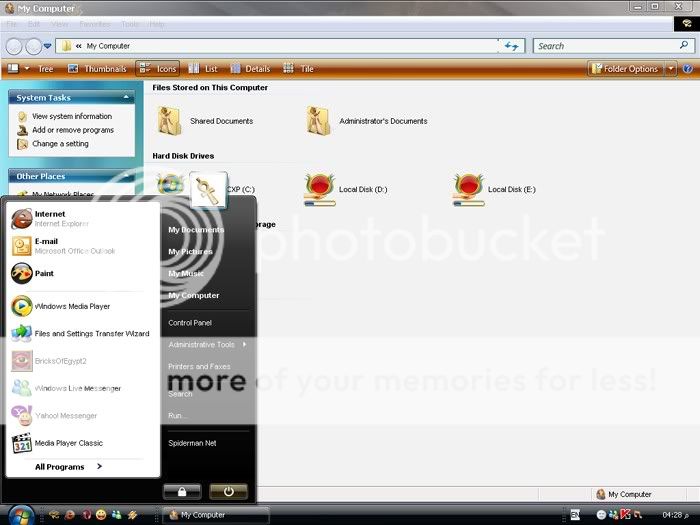
Task: Open Control Panel from Start menu
Action: (x=190, y=322)
